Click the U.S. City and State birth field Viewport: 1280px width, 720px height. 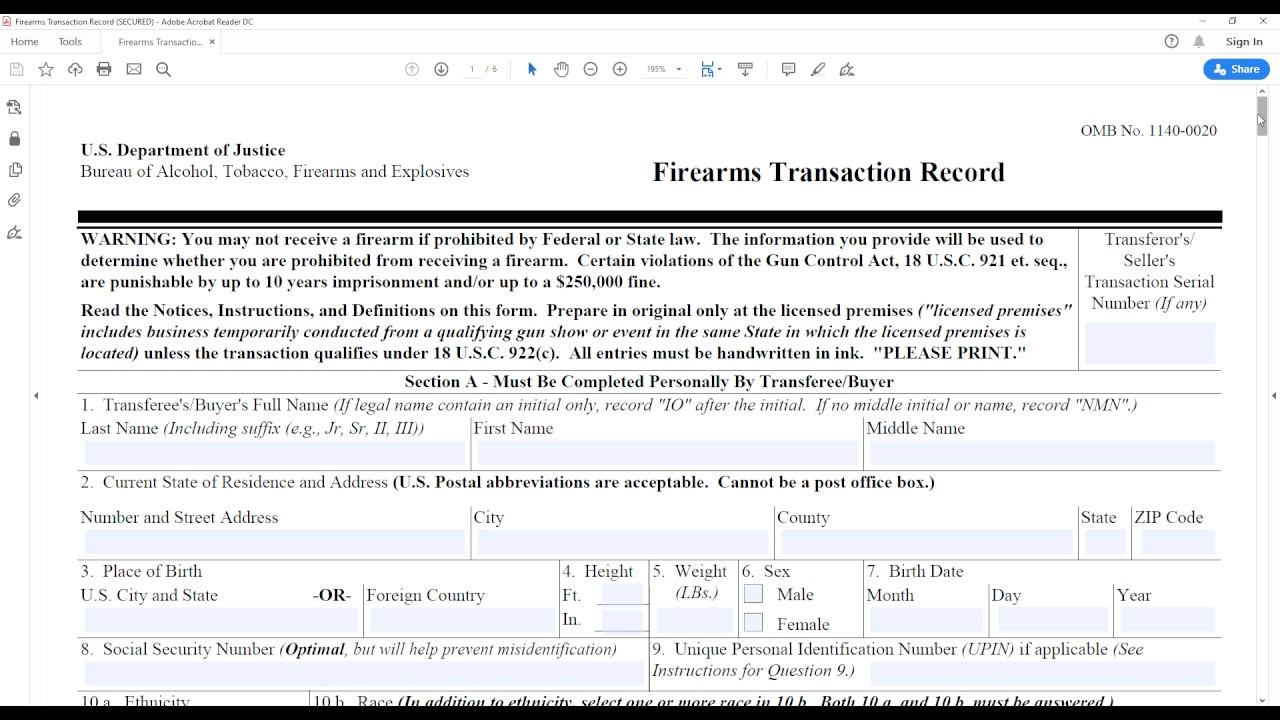point(221,620)
